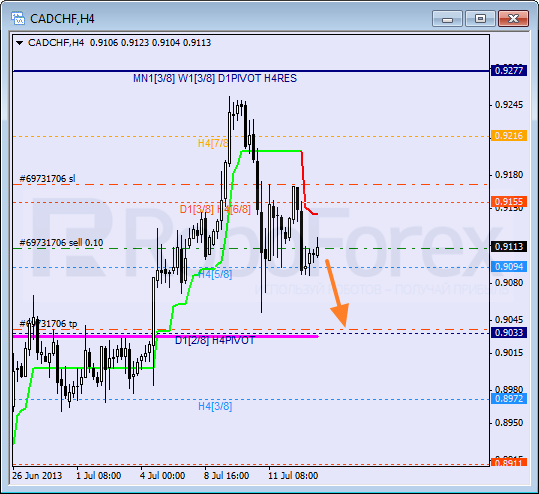
Task: Select the #69731706 sl order label
Action: point(47,179)
